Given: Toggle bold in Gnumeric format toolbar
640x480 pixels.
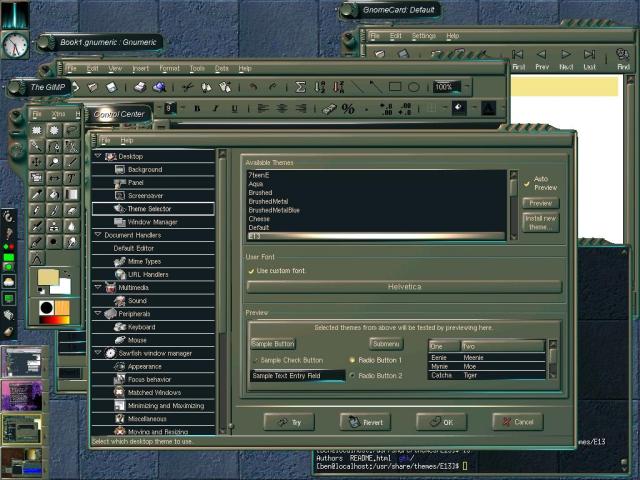Looking at the screenshot, I should click(198, 109).
